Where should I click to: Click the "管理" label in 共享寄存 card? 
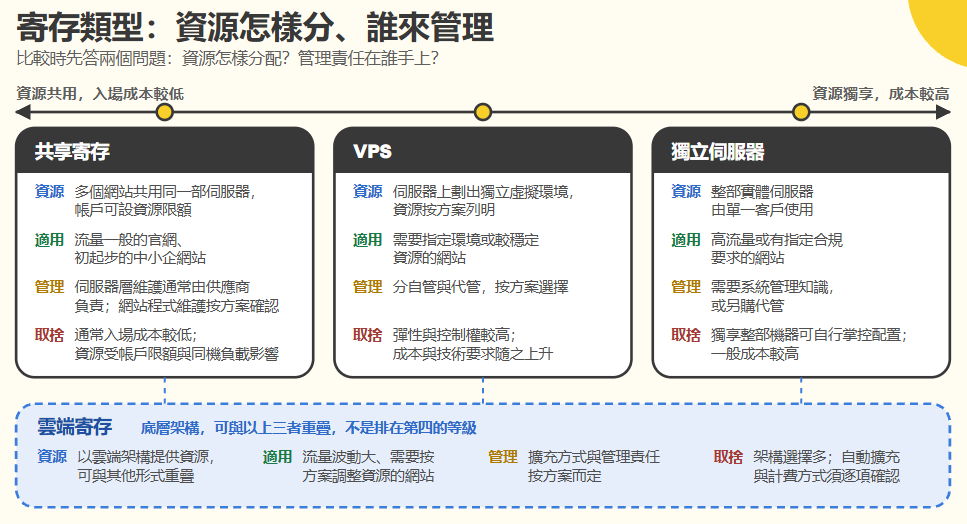coord(49,287)
